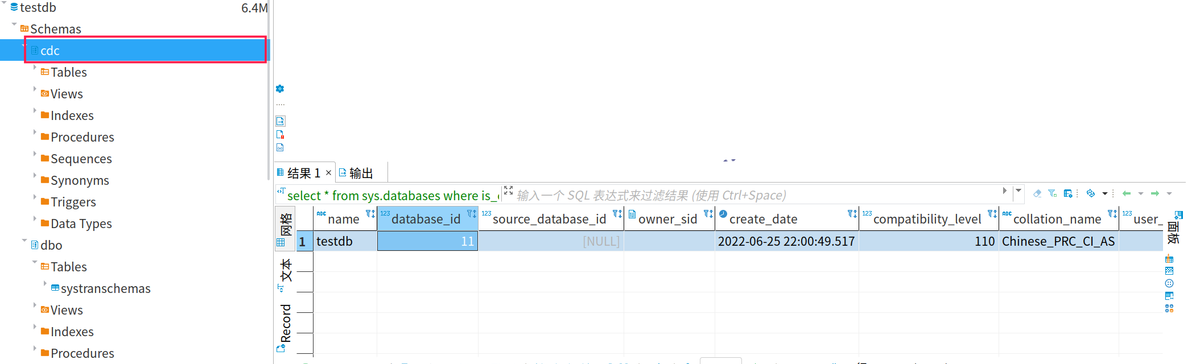Open script settings gear icon
1200x364 pixels.
[x=280, y=89]
